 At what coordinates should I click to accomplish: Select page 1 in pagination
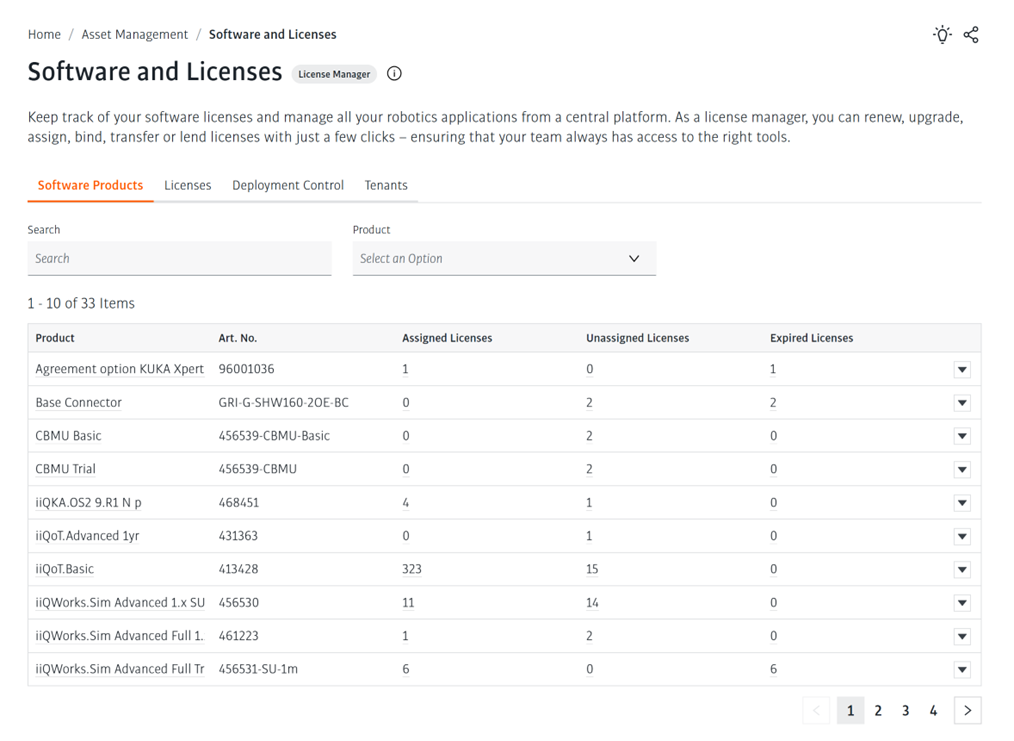pos(850,711)
